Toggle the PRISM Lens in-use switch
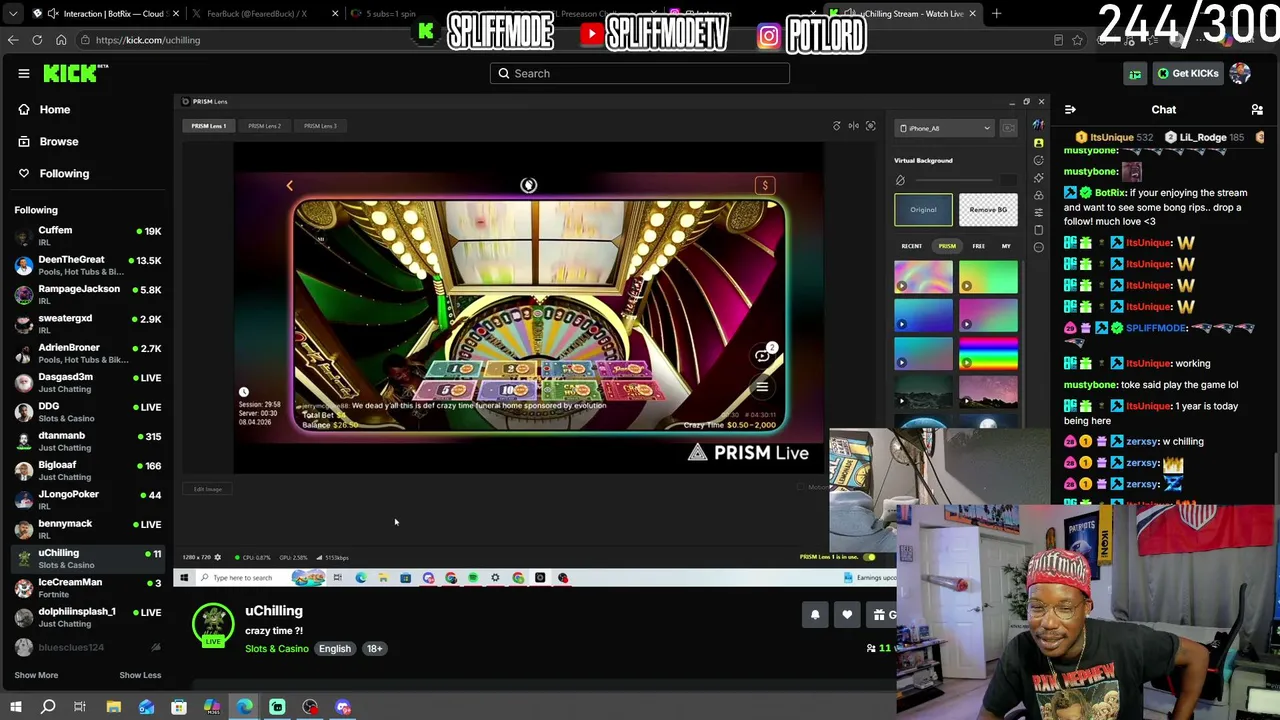The width and height of the screenshot is (1280, 720). 869,557
